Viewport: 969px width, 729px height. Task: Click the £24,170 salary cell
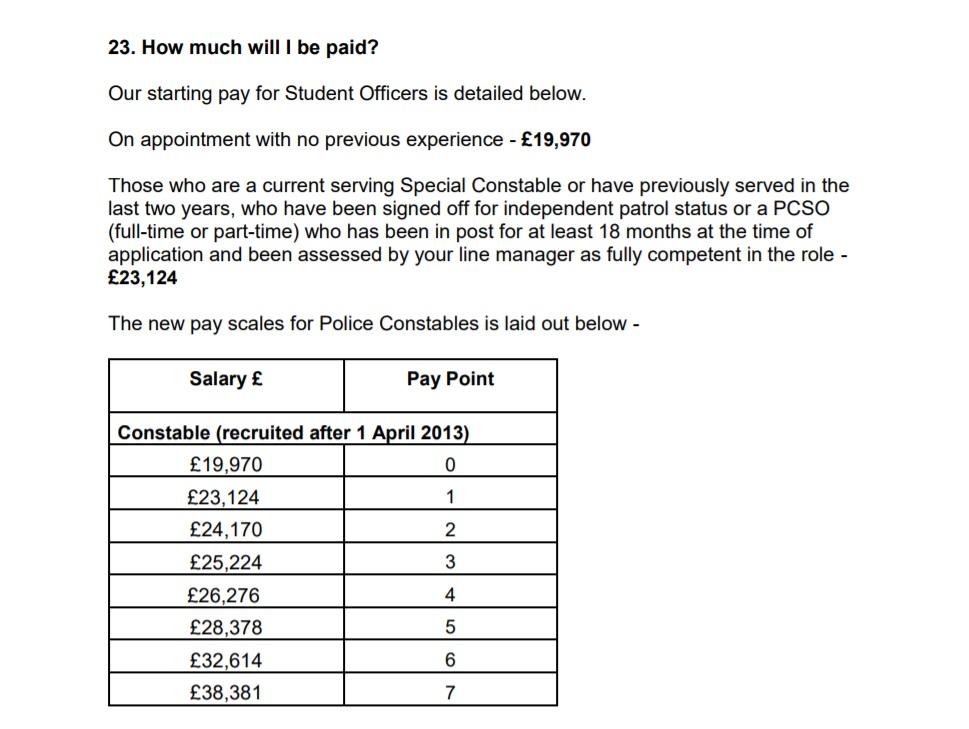[225, 530]
